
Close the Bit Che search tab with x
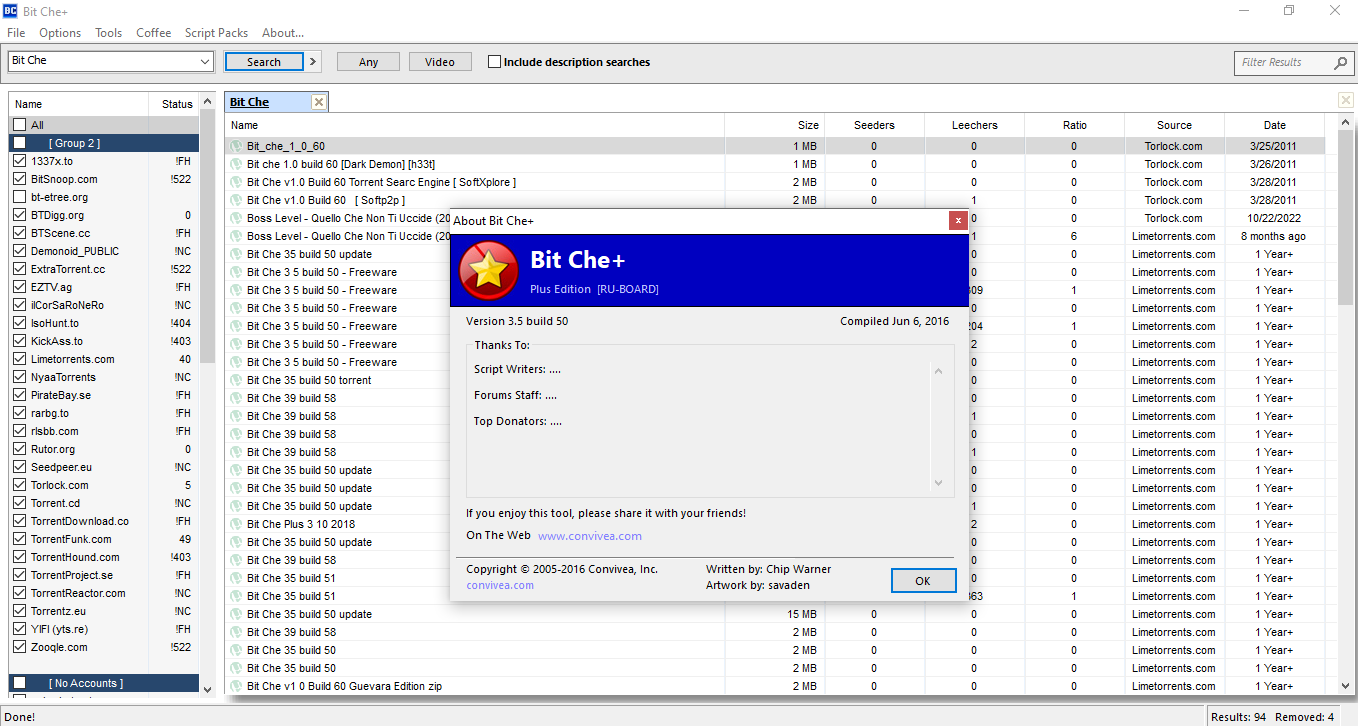point(318,102)
